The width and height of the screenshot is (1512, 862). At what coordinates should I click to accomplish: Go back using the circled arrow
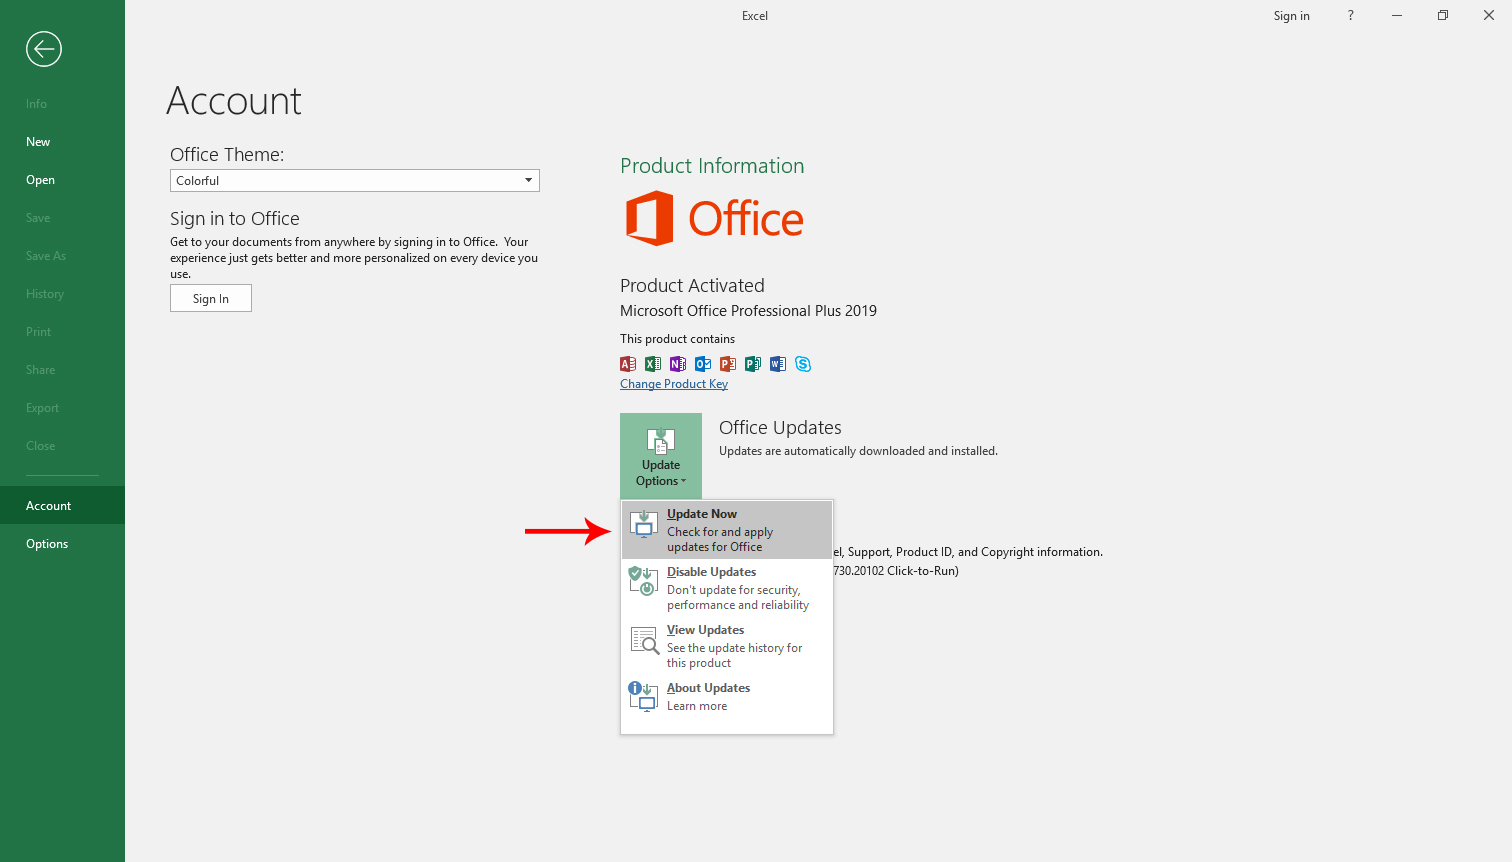click(44, 49)
